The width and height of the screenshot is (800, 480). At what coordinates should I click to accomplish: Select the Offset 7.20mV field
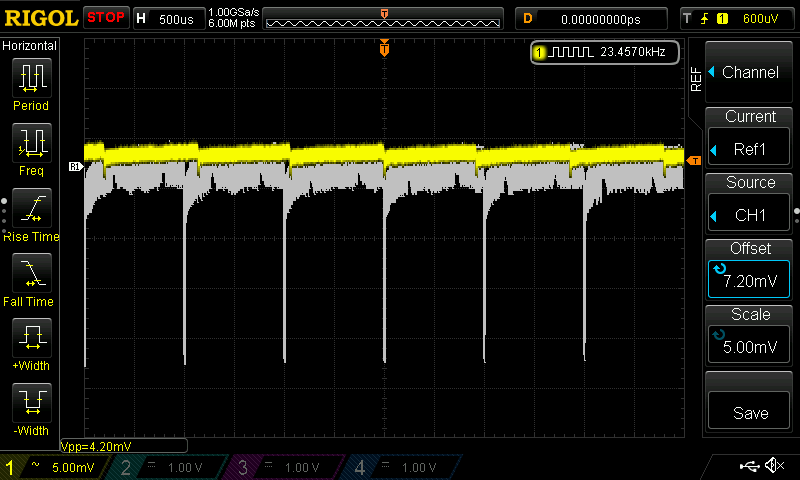pyautogui.click(x=748, y=279)
